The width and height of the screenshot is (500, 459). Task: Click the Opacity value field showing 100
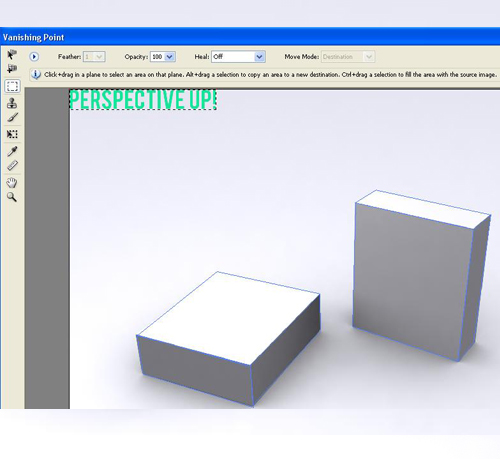157,57
